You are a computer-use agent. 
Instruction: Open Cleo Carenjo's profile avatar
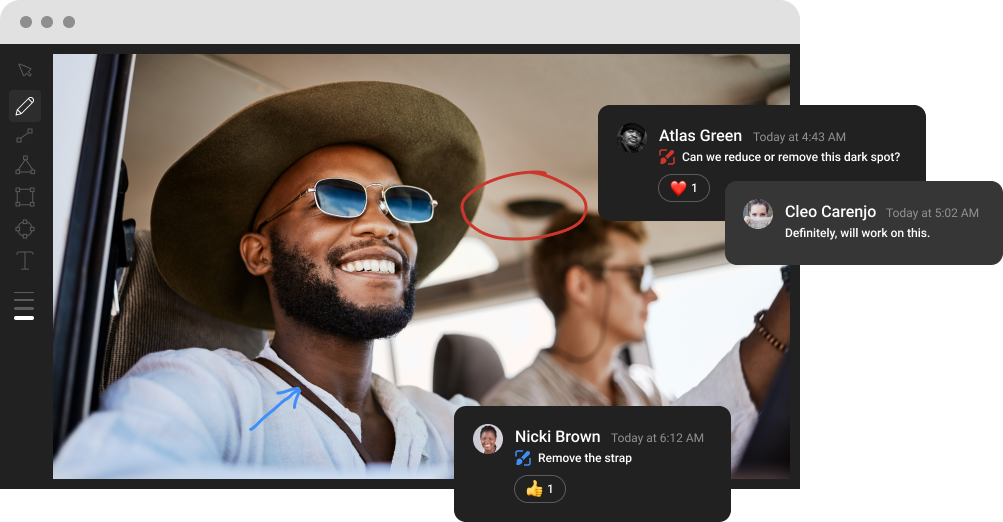pos(758,213)
